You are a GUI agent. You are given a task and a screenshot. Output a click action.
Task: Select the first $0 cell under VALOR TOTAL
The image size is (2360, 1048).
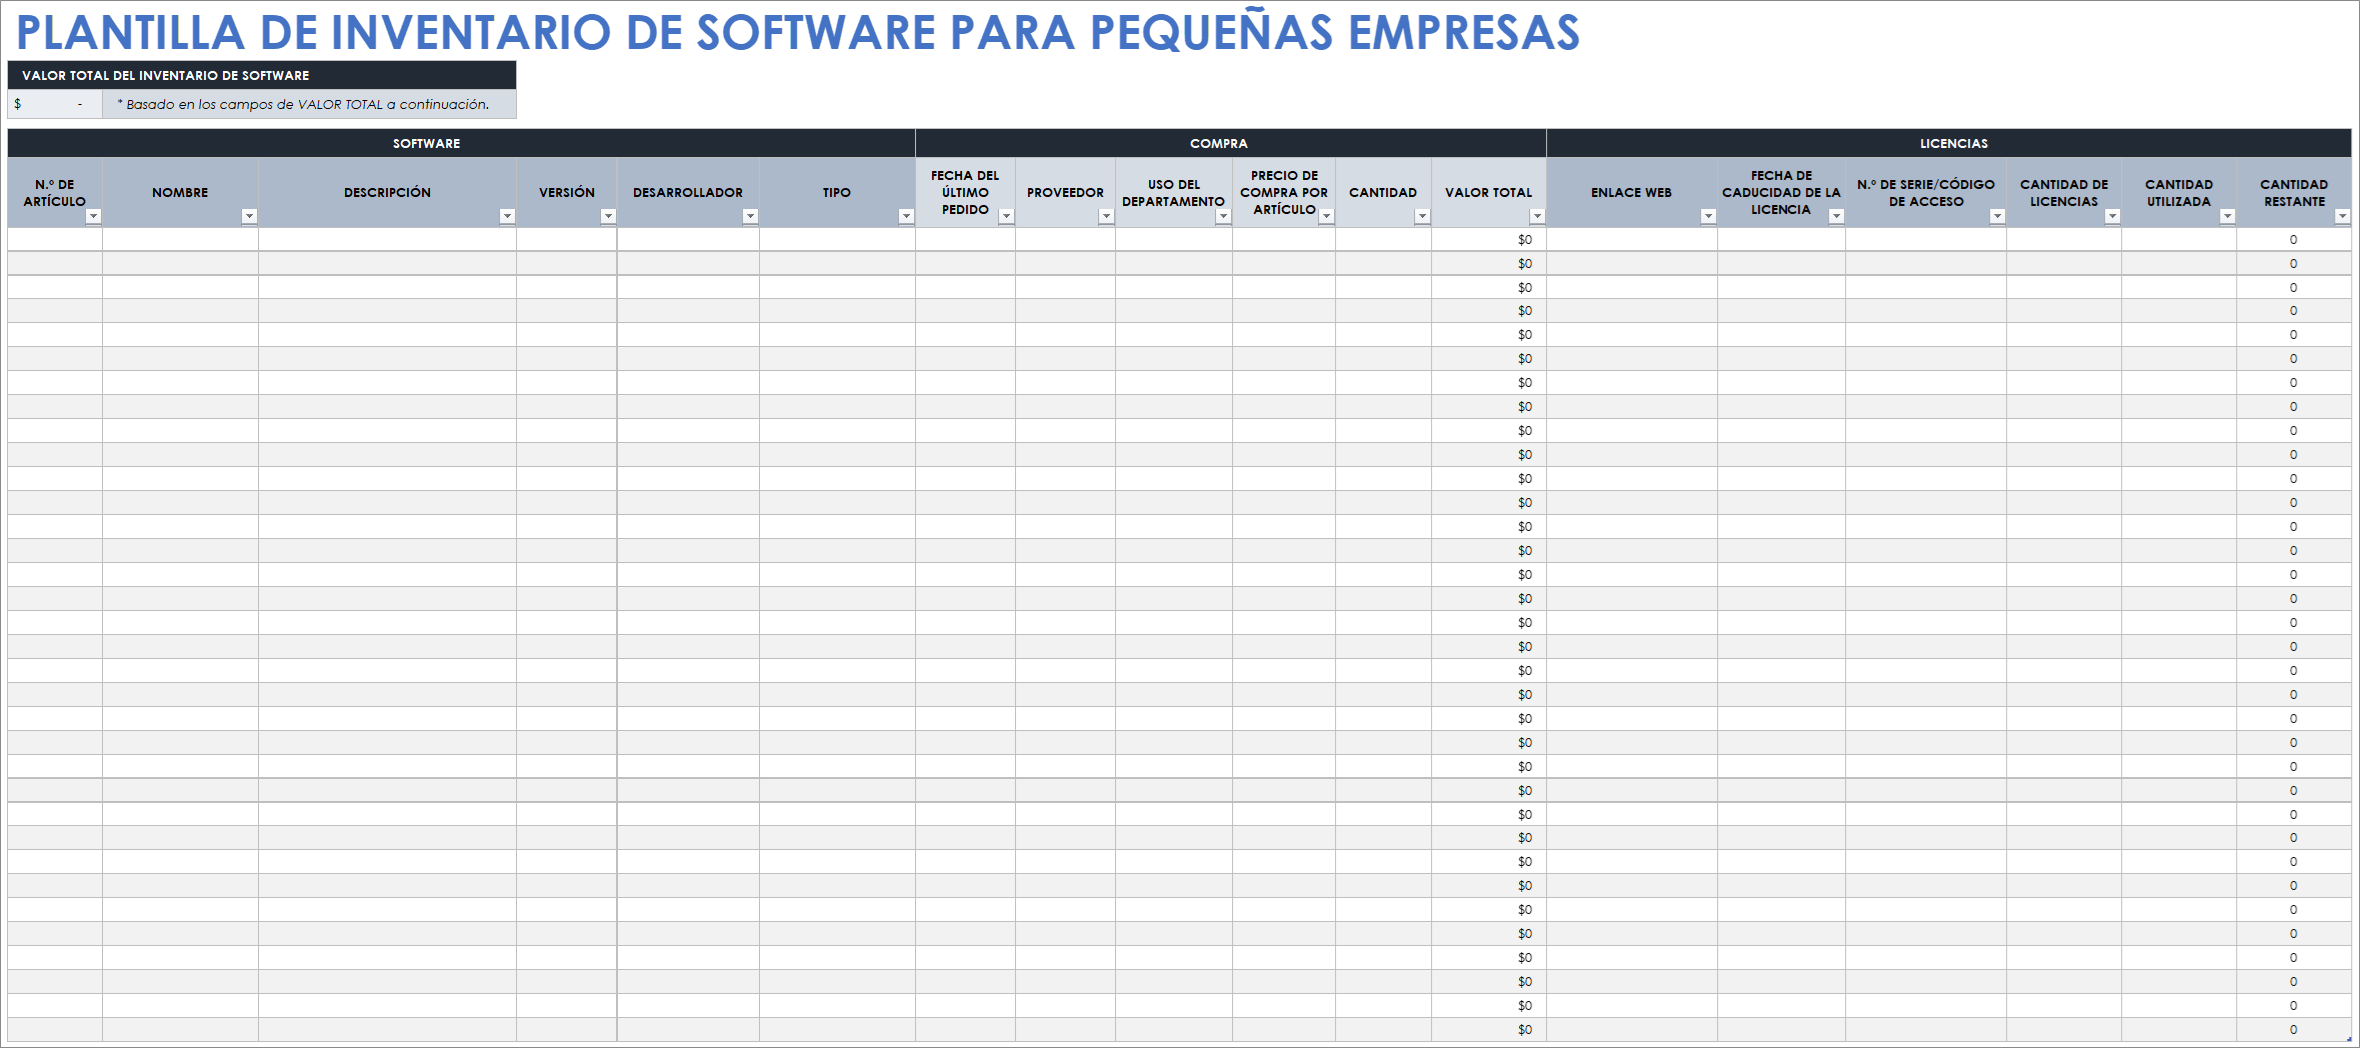click(x=1489, y=240)
